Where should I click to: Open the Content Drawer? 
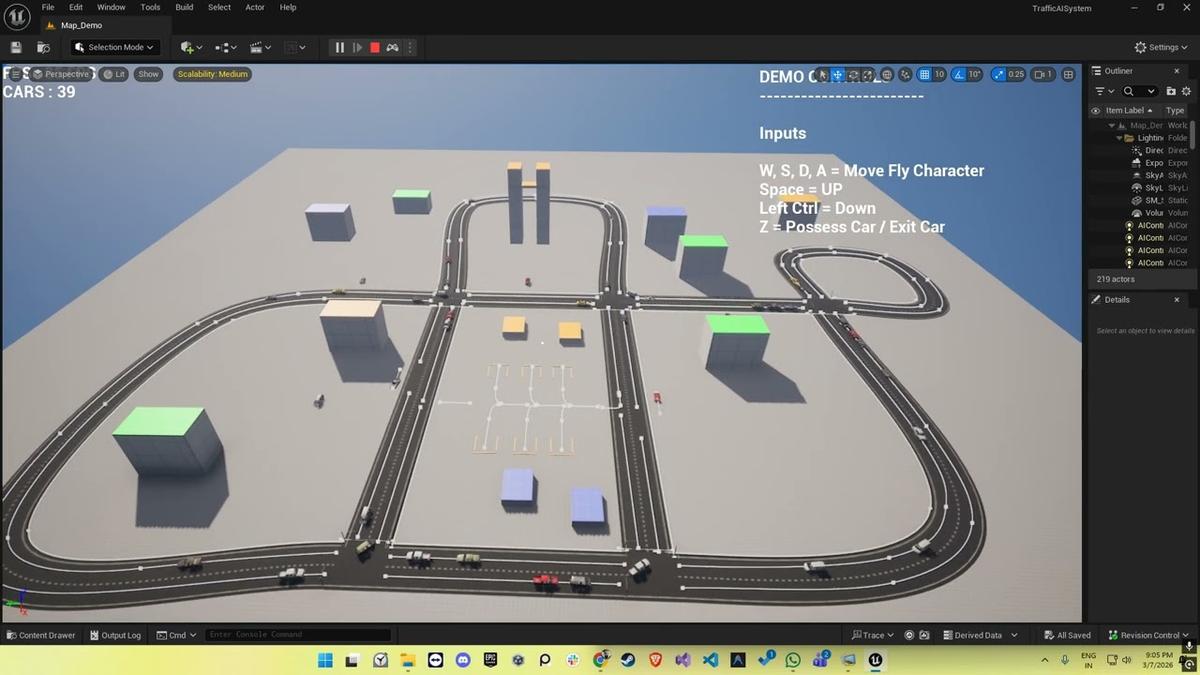point(41,635)
